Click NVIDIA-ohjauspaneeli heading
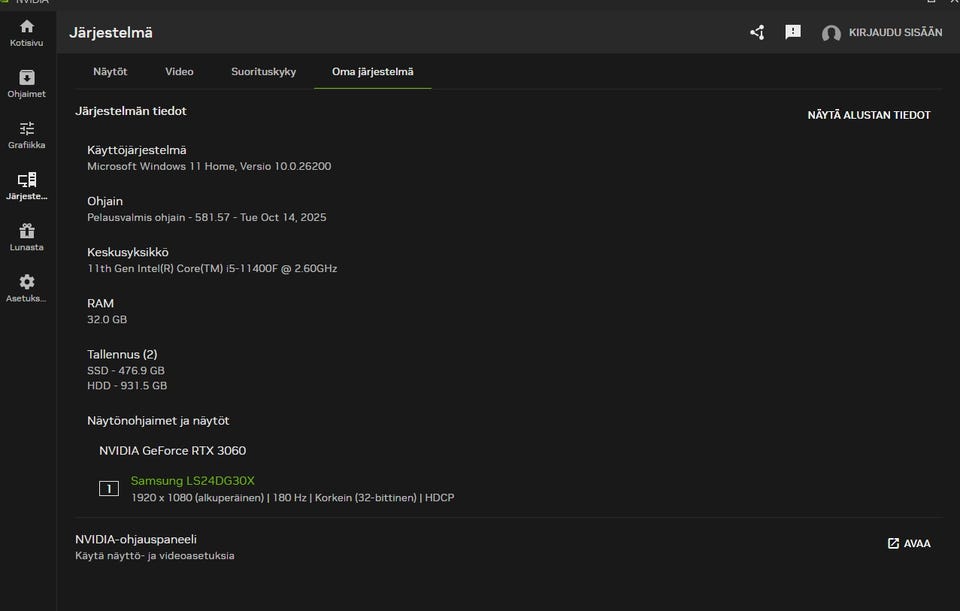960x611 pixels. pyautogui.click(x=136, y=539)
